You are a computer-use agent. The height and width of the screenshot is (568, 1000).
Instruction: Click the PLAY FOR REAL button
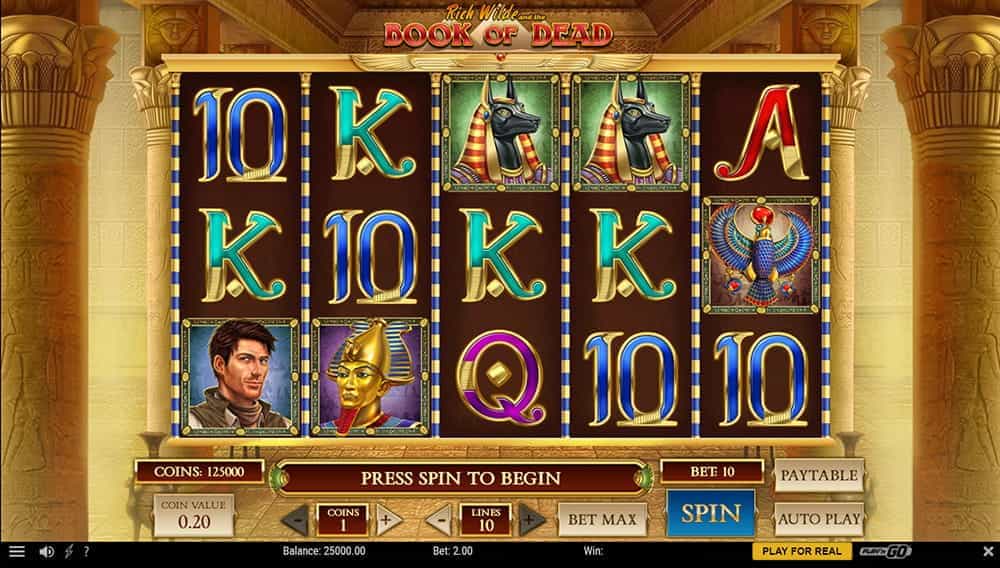click(802, 551)
